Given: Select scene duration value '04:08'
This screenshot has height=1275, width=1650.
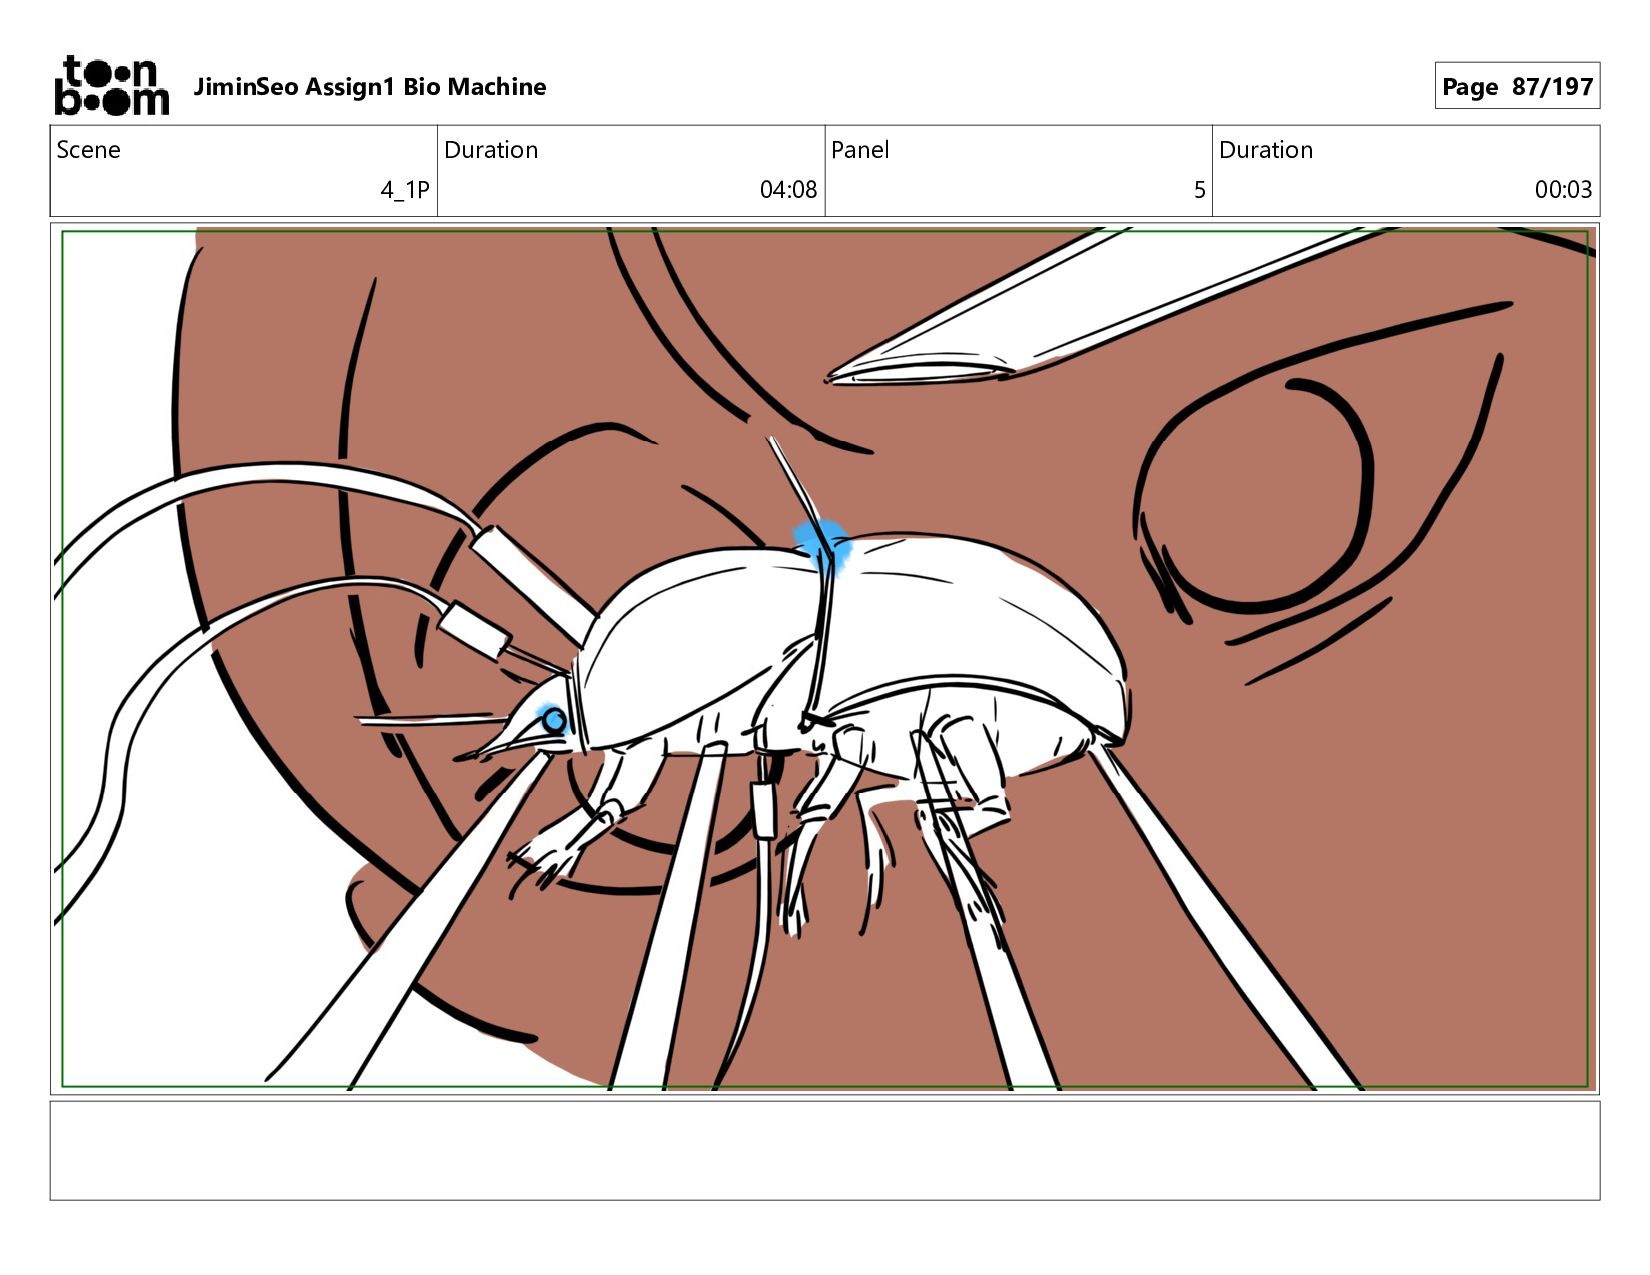Looking at the screenshot, I should (x=788, y=190).
